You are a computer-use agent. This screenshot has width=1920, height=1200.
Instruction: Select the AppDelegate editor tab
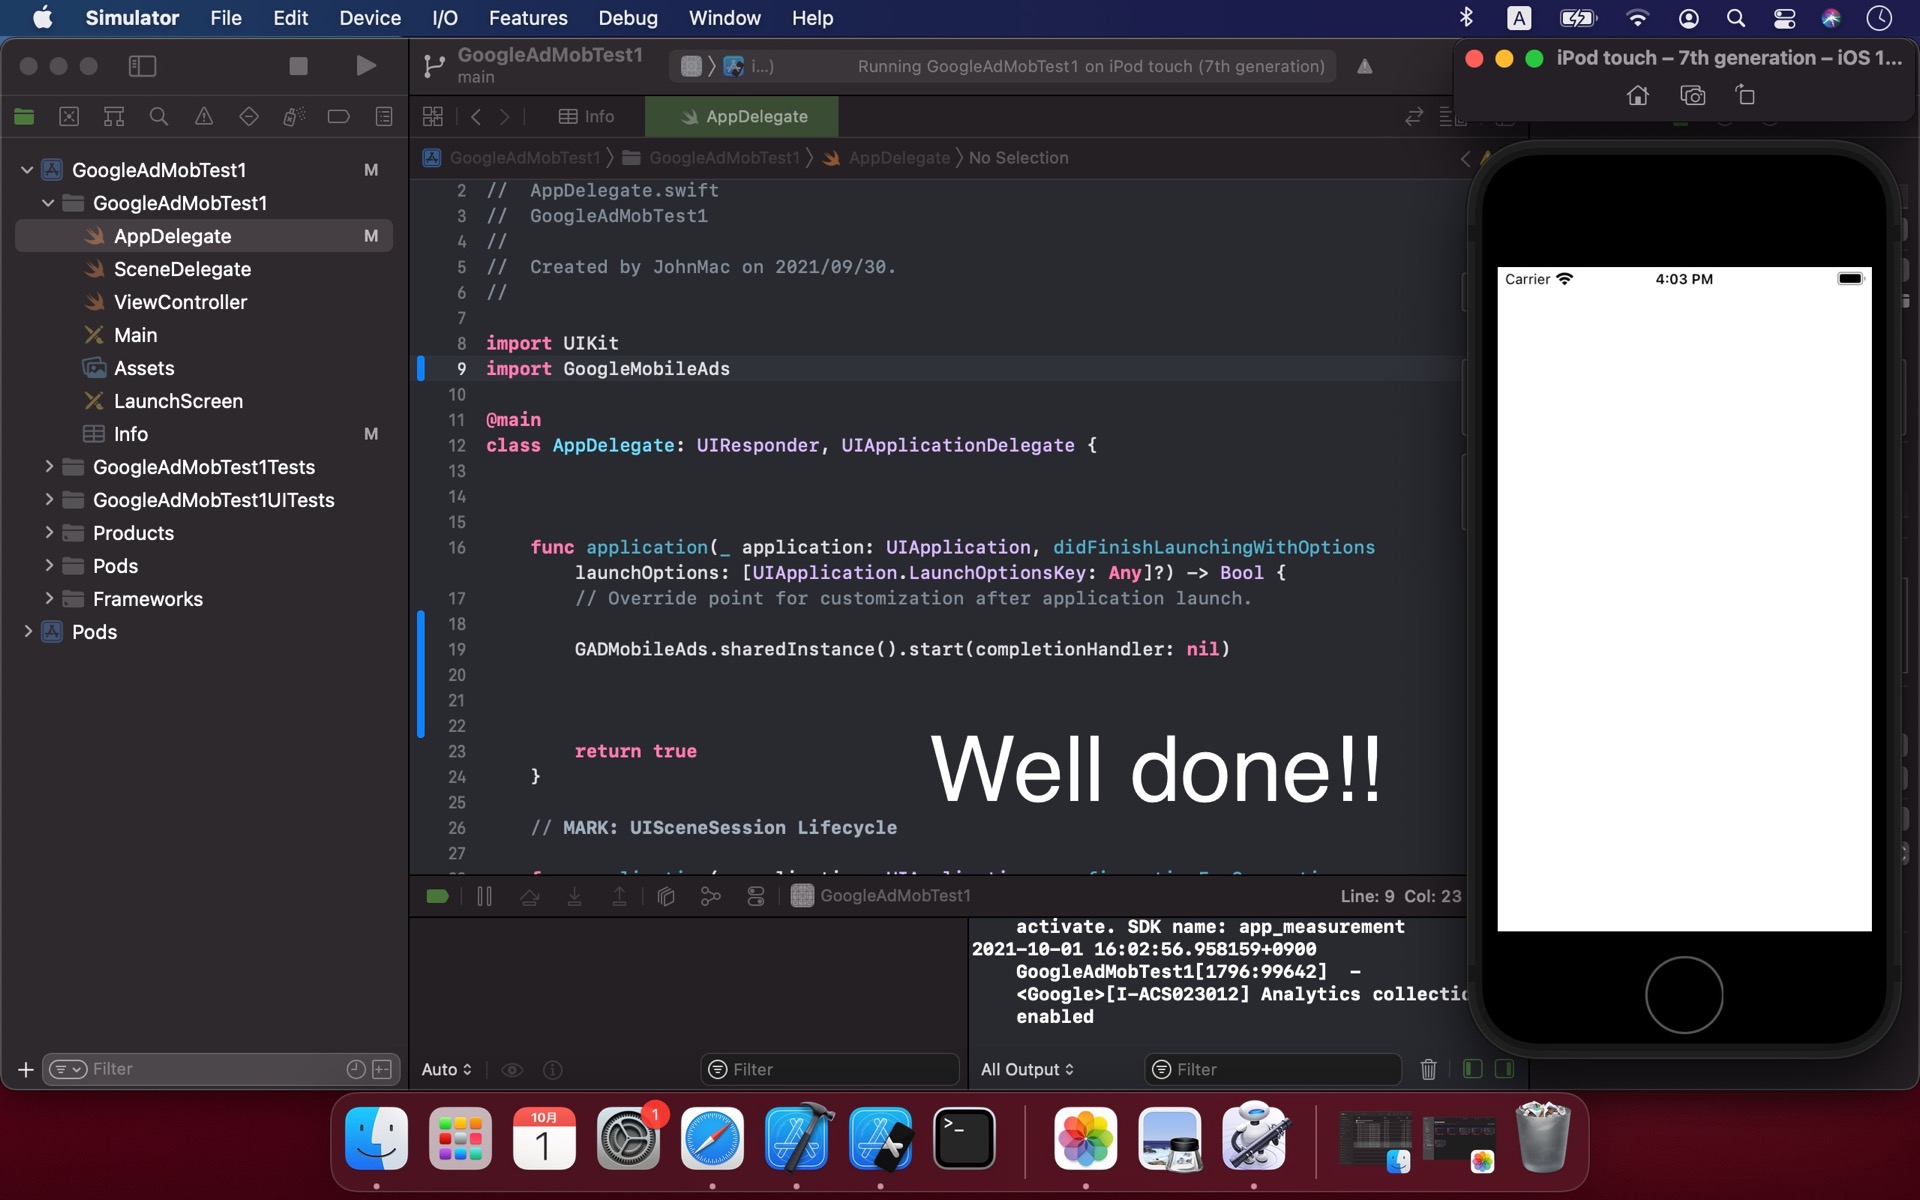(x=742, y=117)
